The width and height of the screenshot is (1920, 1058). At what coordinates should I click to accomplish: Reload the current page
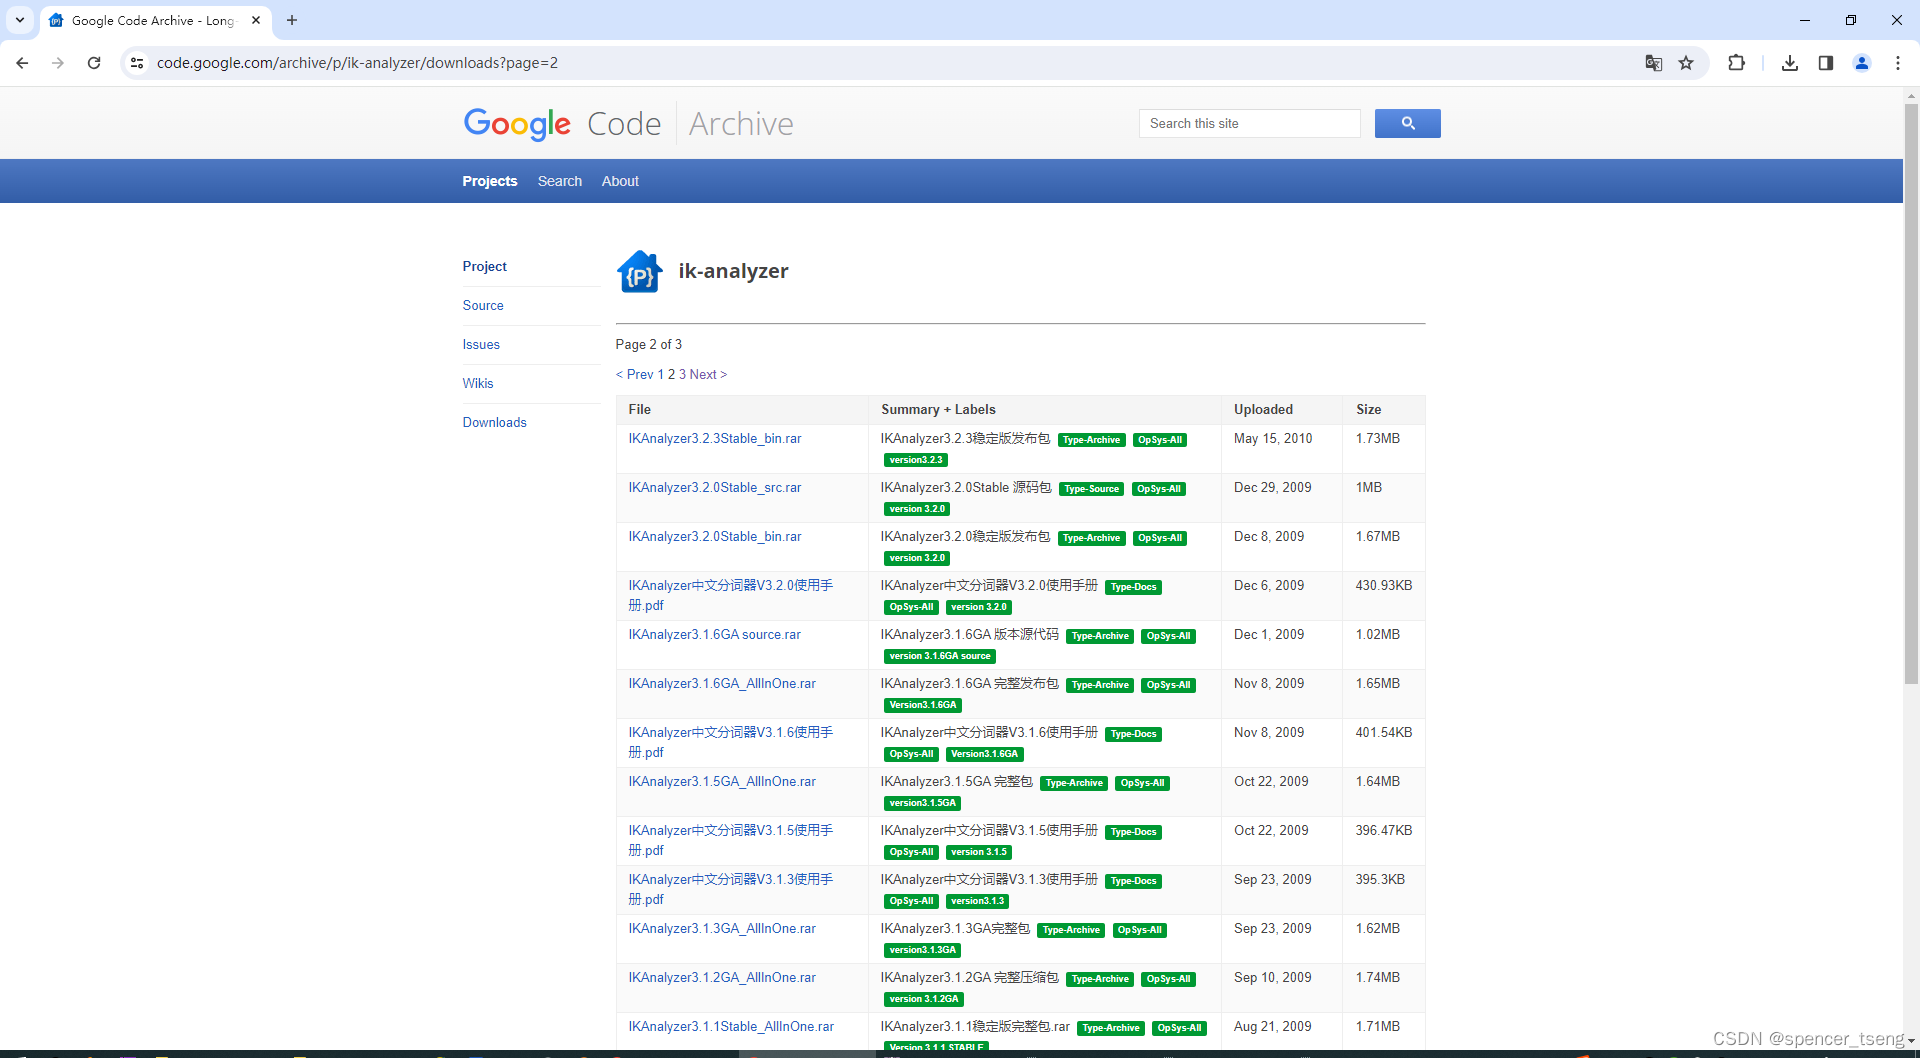(x=93, y=62)
